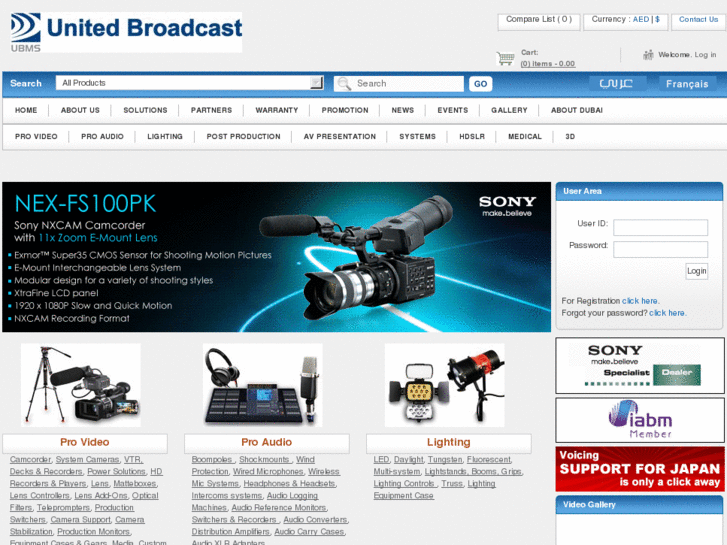The image size is (727, 545).
Task: Focus the Password field
Action: 660,250
